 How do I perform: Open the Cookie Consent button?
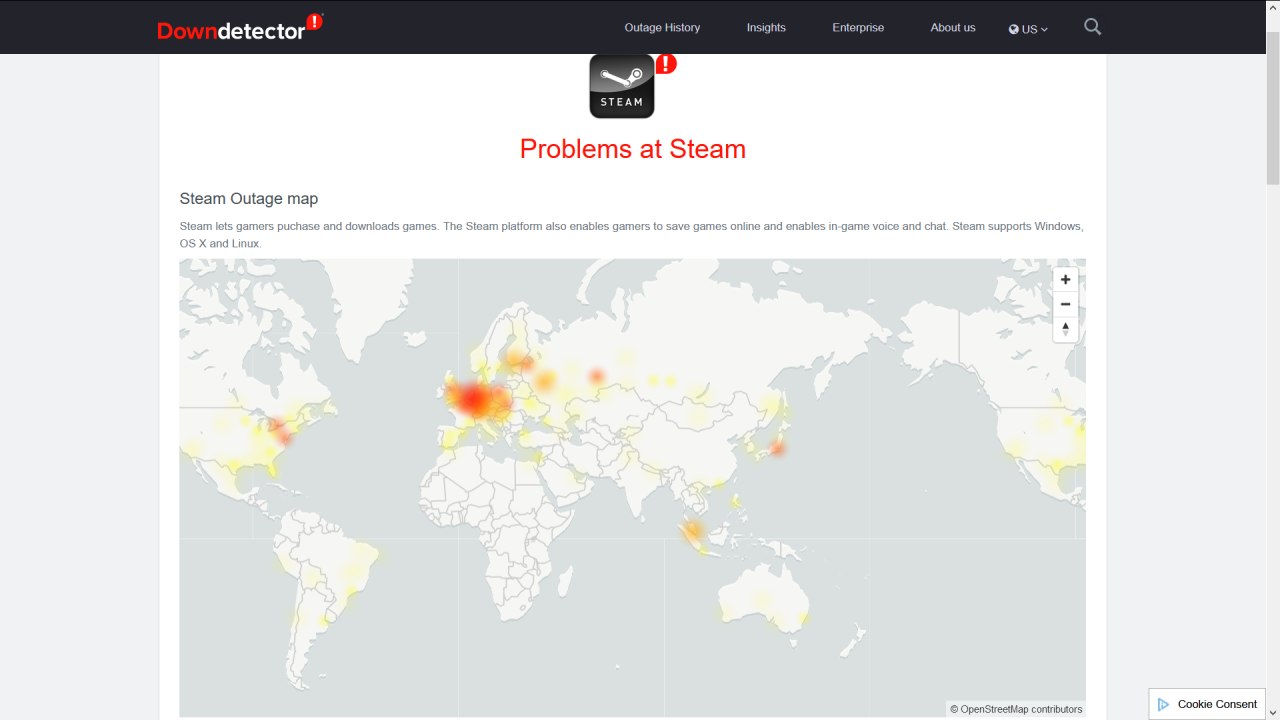coord(1207,704)
